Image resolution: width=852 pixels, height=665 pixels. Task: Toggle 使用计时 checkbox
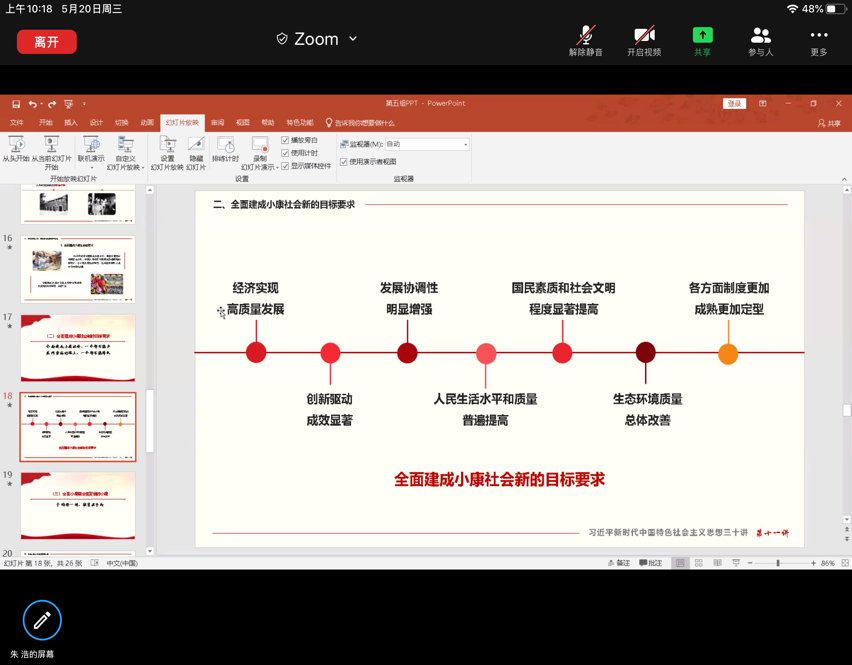[x=286, y=153]
